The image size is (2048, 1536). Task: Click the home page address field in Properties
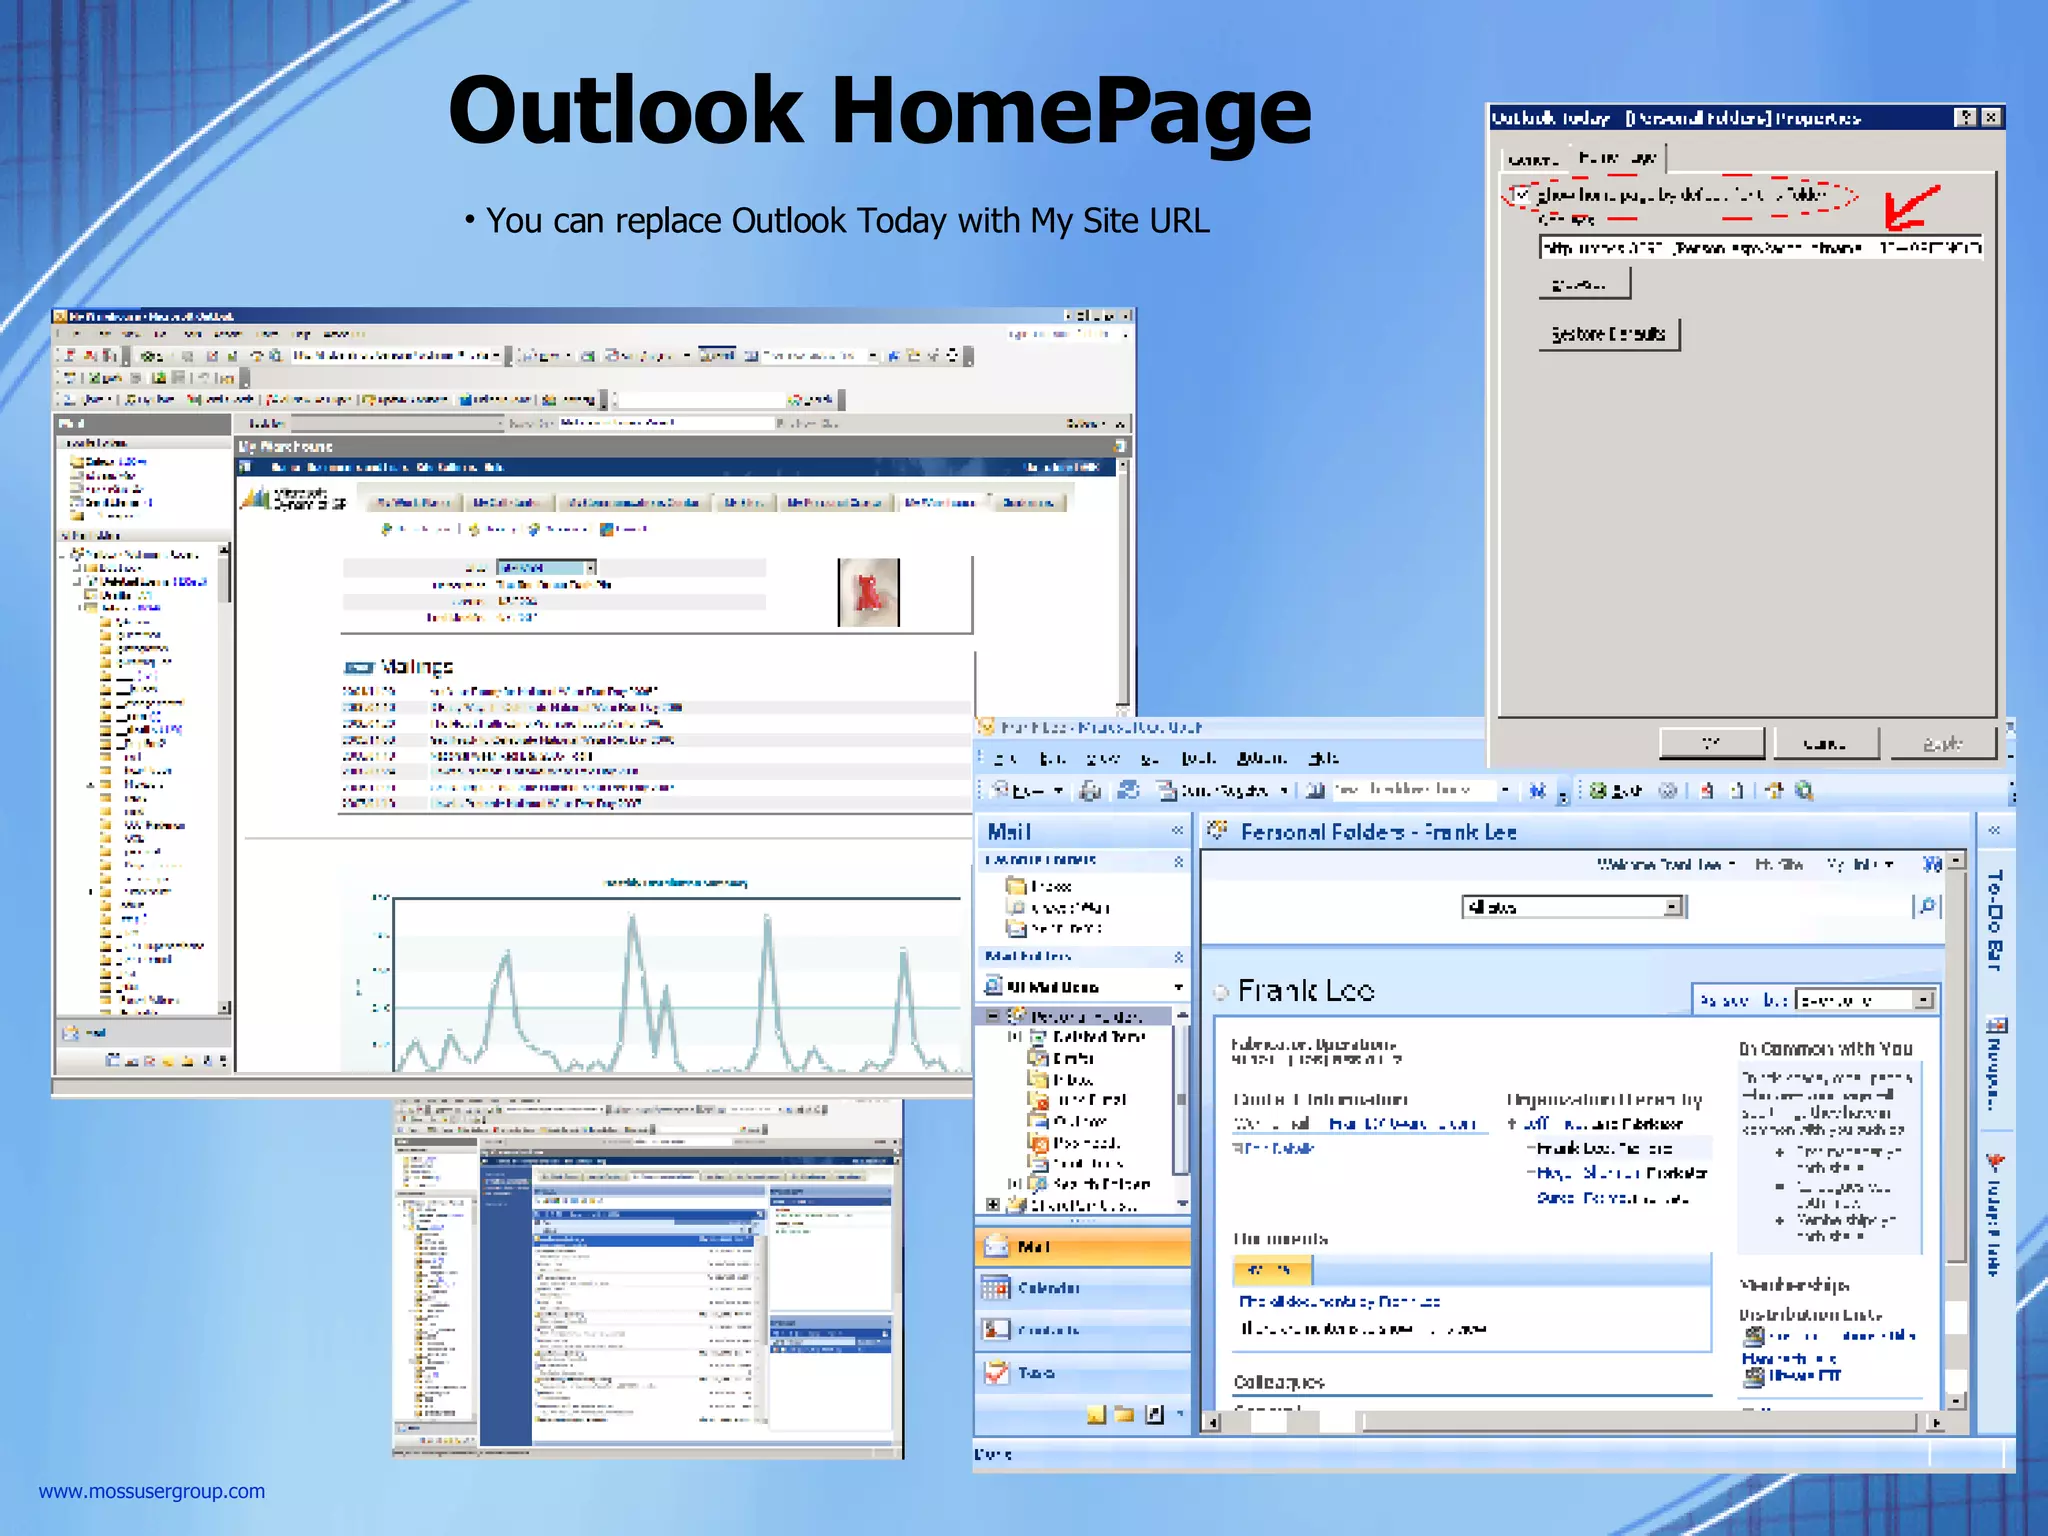[1760, 247]
